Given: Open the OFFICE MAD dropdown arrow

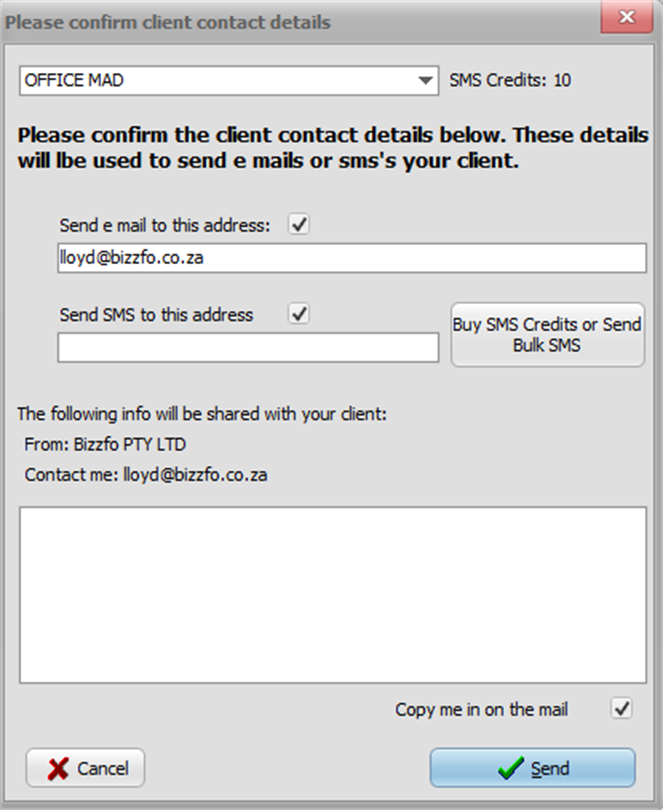Looking at the screenshot, I should tap(426, 81).
